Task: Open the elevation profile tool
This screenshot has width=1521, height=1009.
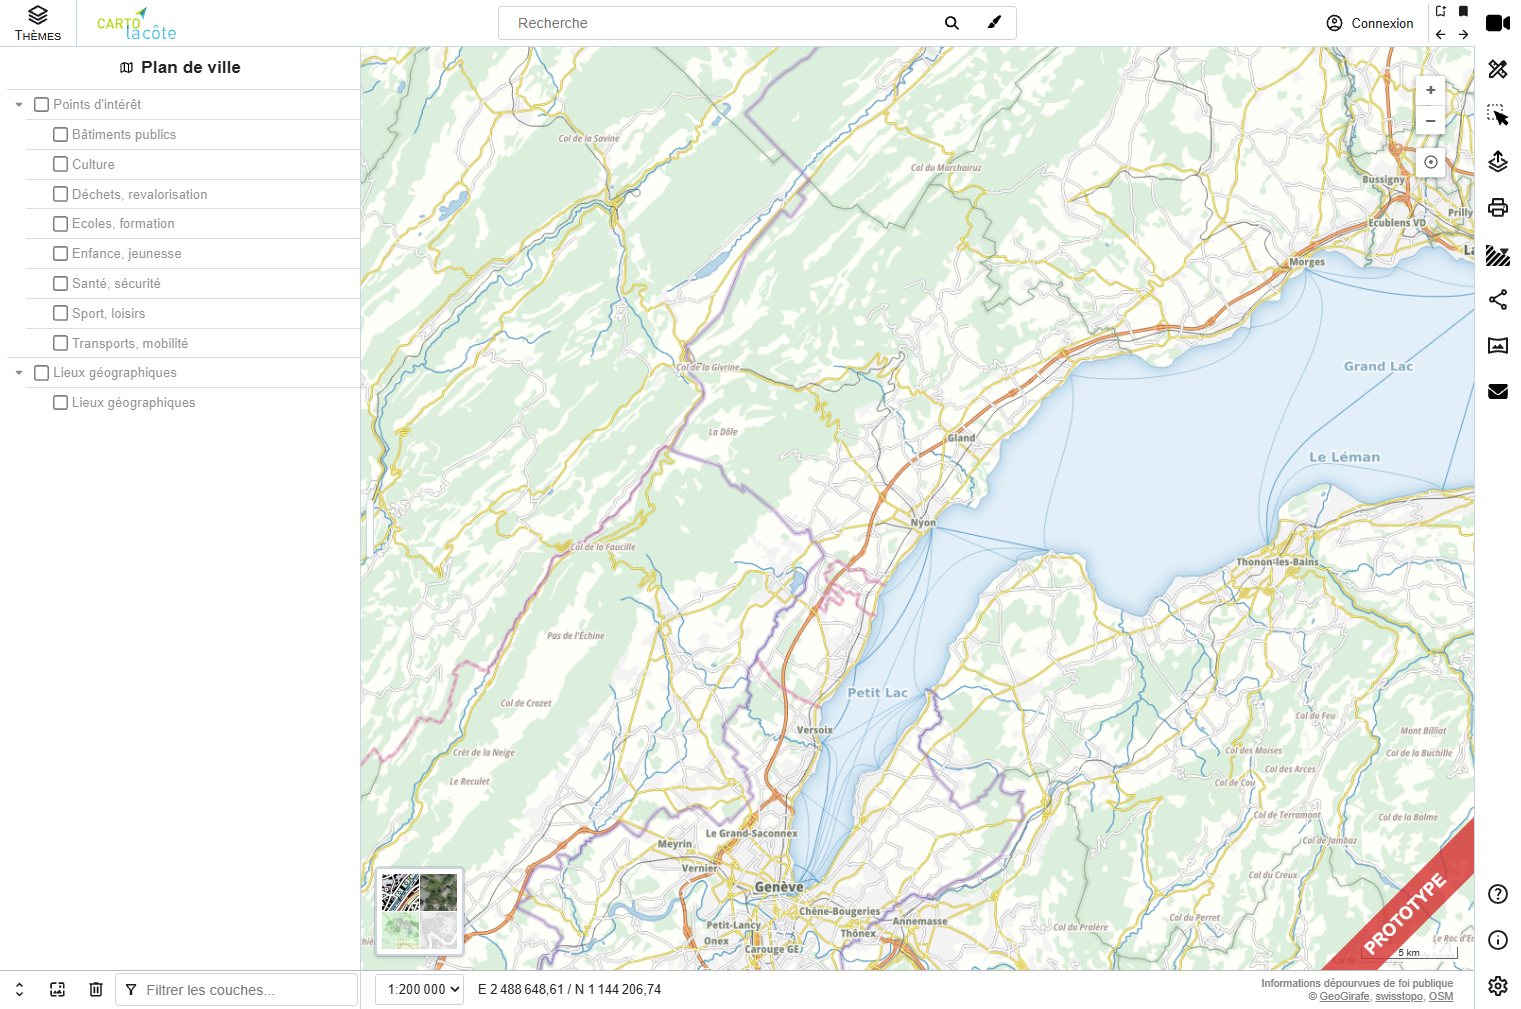Action: coord(1497,346)
